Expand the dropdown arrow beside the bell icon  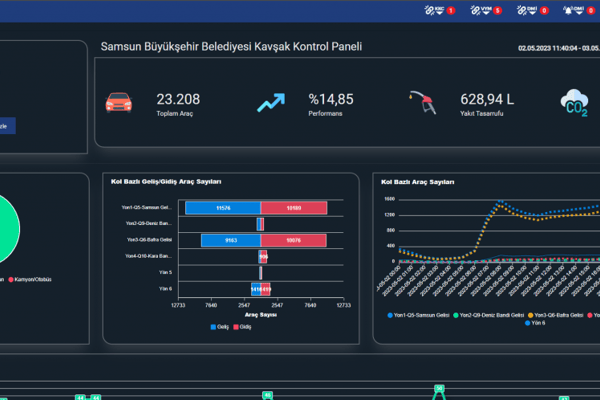(x=579, y=13)
